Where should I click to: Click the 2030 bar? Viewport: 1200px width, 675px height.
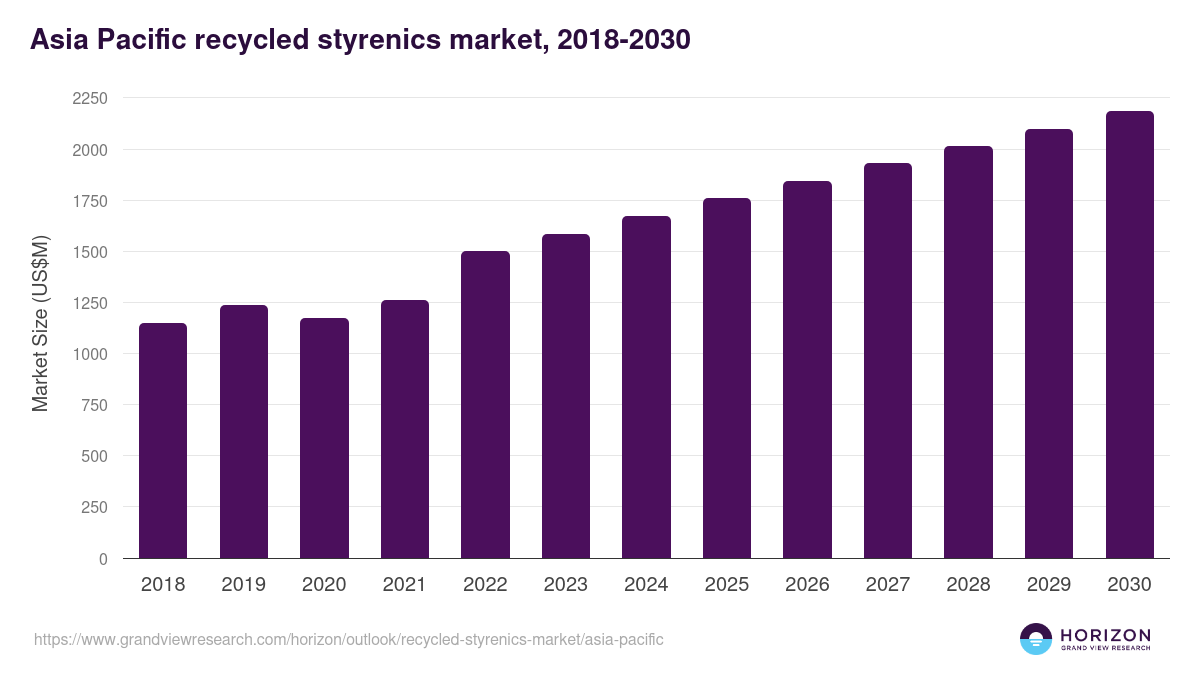pos(1129,335)
